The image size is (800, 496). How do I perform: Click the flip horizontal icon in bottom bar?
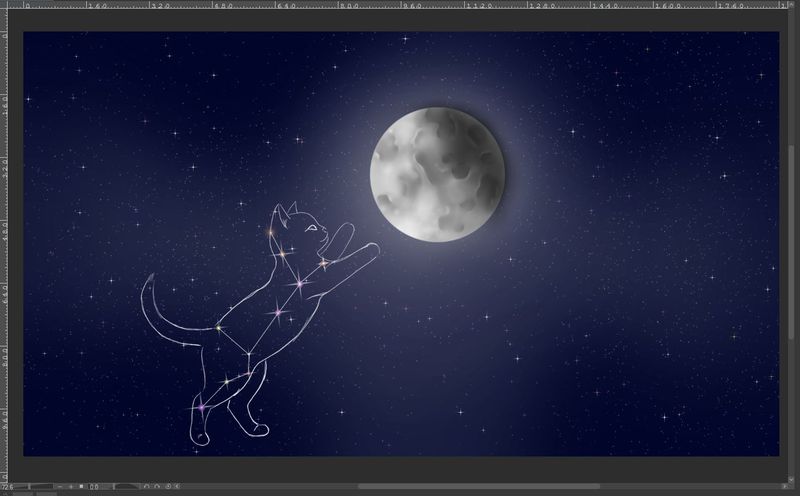click(178, 486)
